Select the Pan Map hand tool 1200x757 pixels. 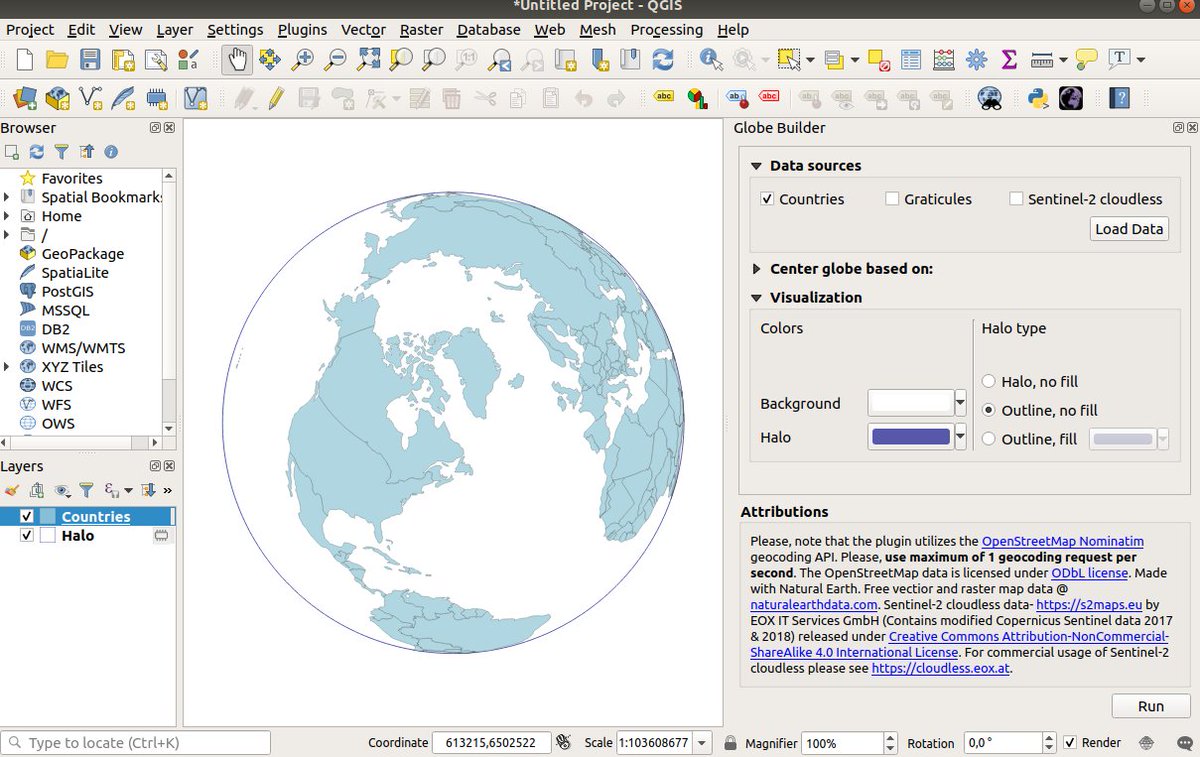point(237,60)
